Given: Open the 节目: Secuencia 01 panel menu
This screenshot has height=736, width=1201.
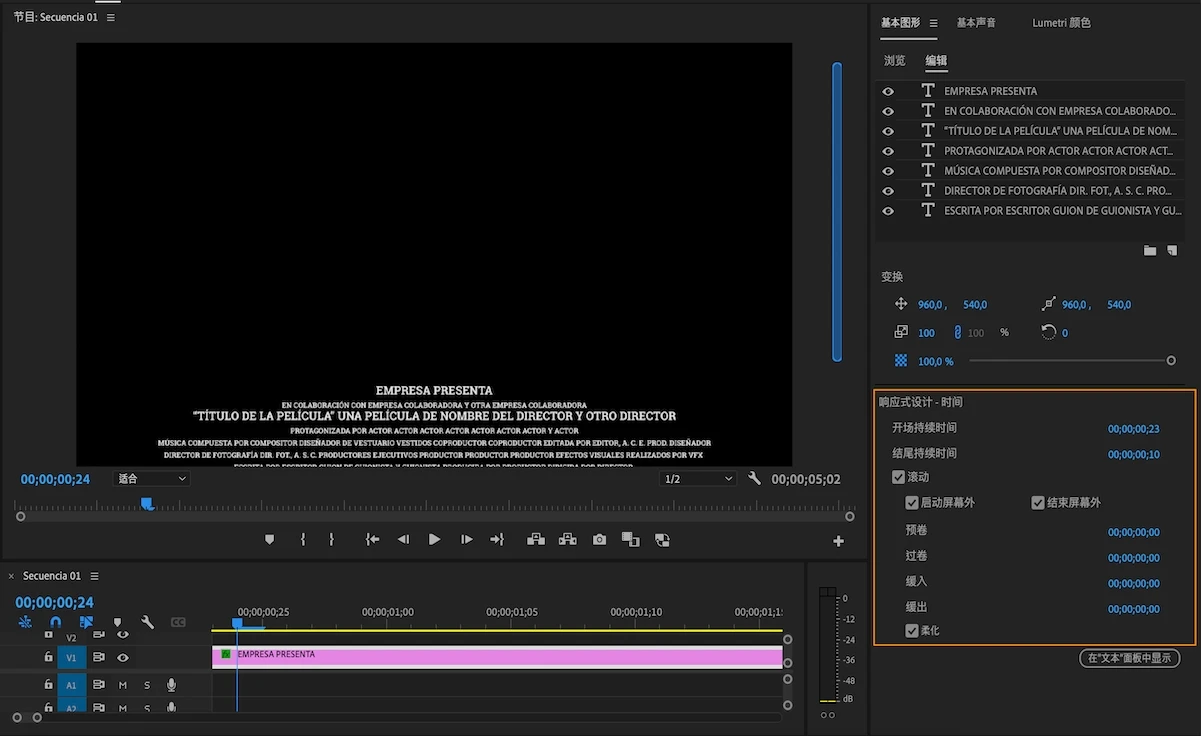Looking at the screenshot, I should pos(111,18).
